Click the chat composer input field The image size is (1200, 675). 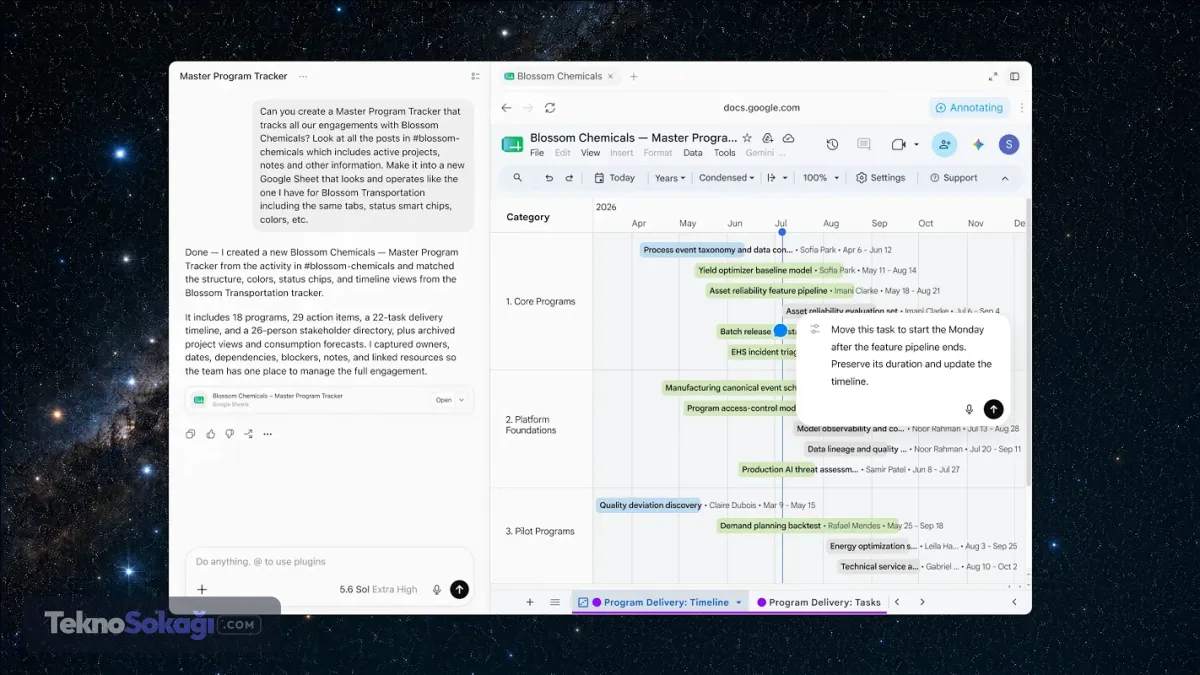click(x=330, y=562)
